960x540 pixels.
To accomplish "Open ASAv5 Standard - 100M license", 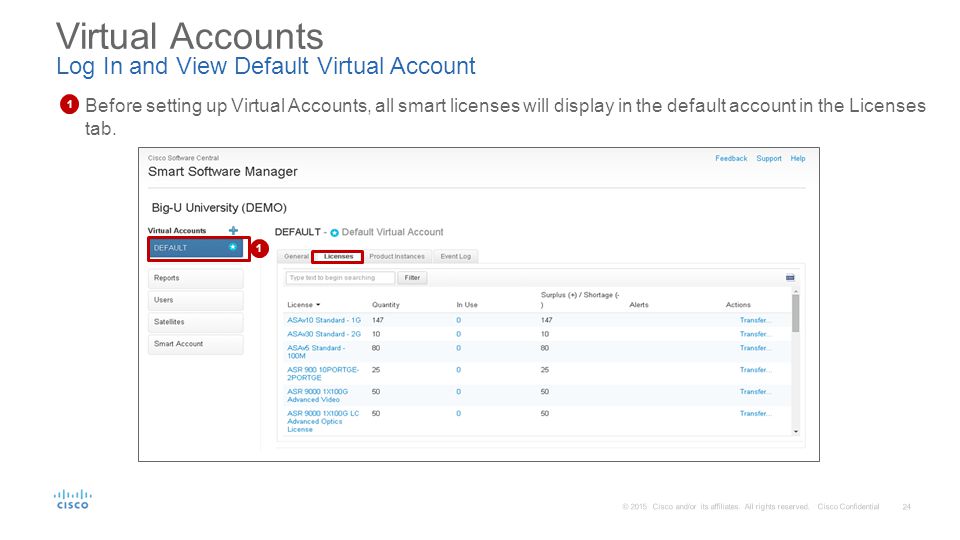I will 316,352.
